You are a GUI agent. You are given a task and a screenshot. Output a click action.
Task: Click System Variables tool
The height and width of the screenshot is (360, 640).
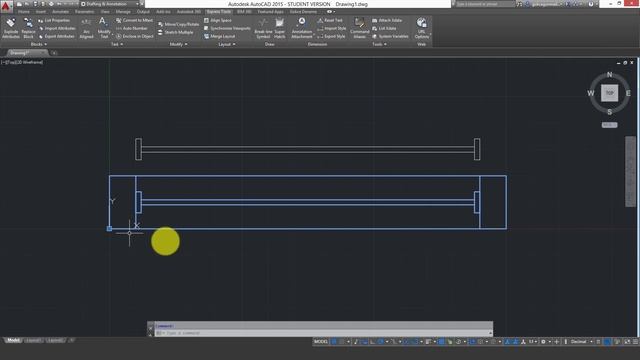390,36
